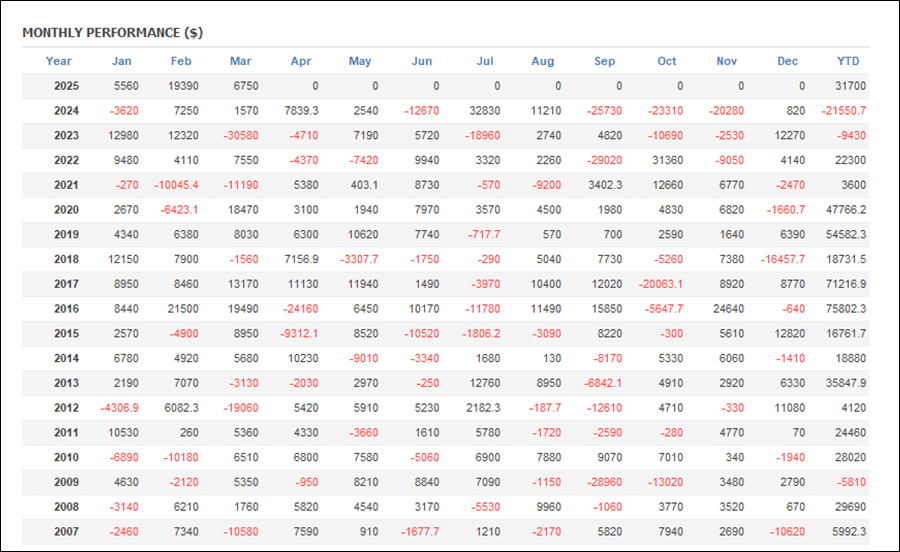This screenshot has height=552, width=900.
Task: Click the -10045.4 cell for Feb 2021
Action: click(176, 185)
